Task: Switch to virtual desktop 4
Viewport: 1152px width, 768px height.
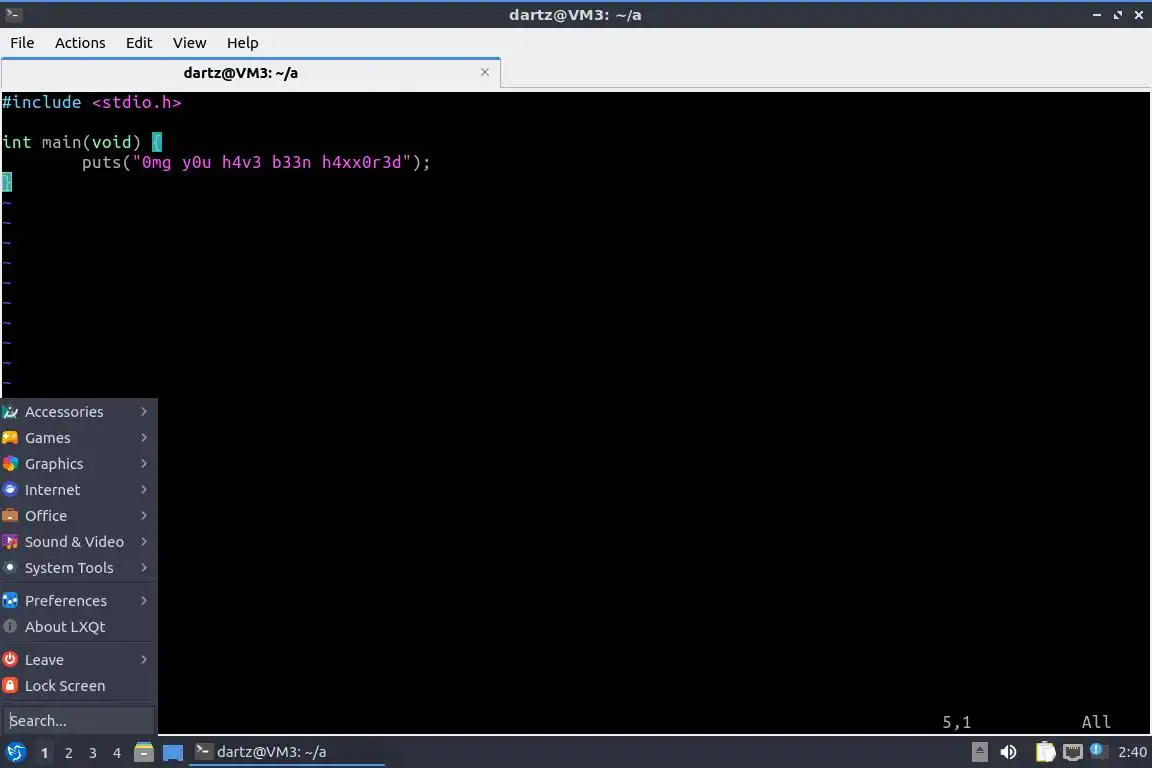Action: 117,753
